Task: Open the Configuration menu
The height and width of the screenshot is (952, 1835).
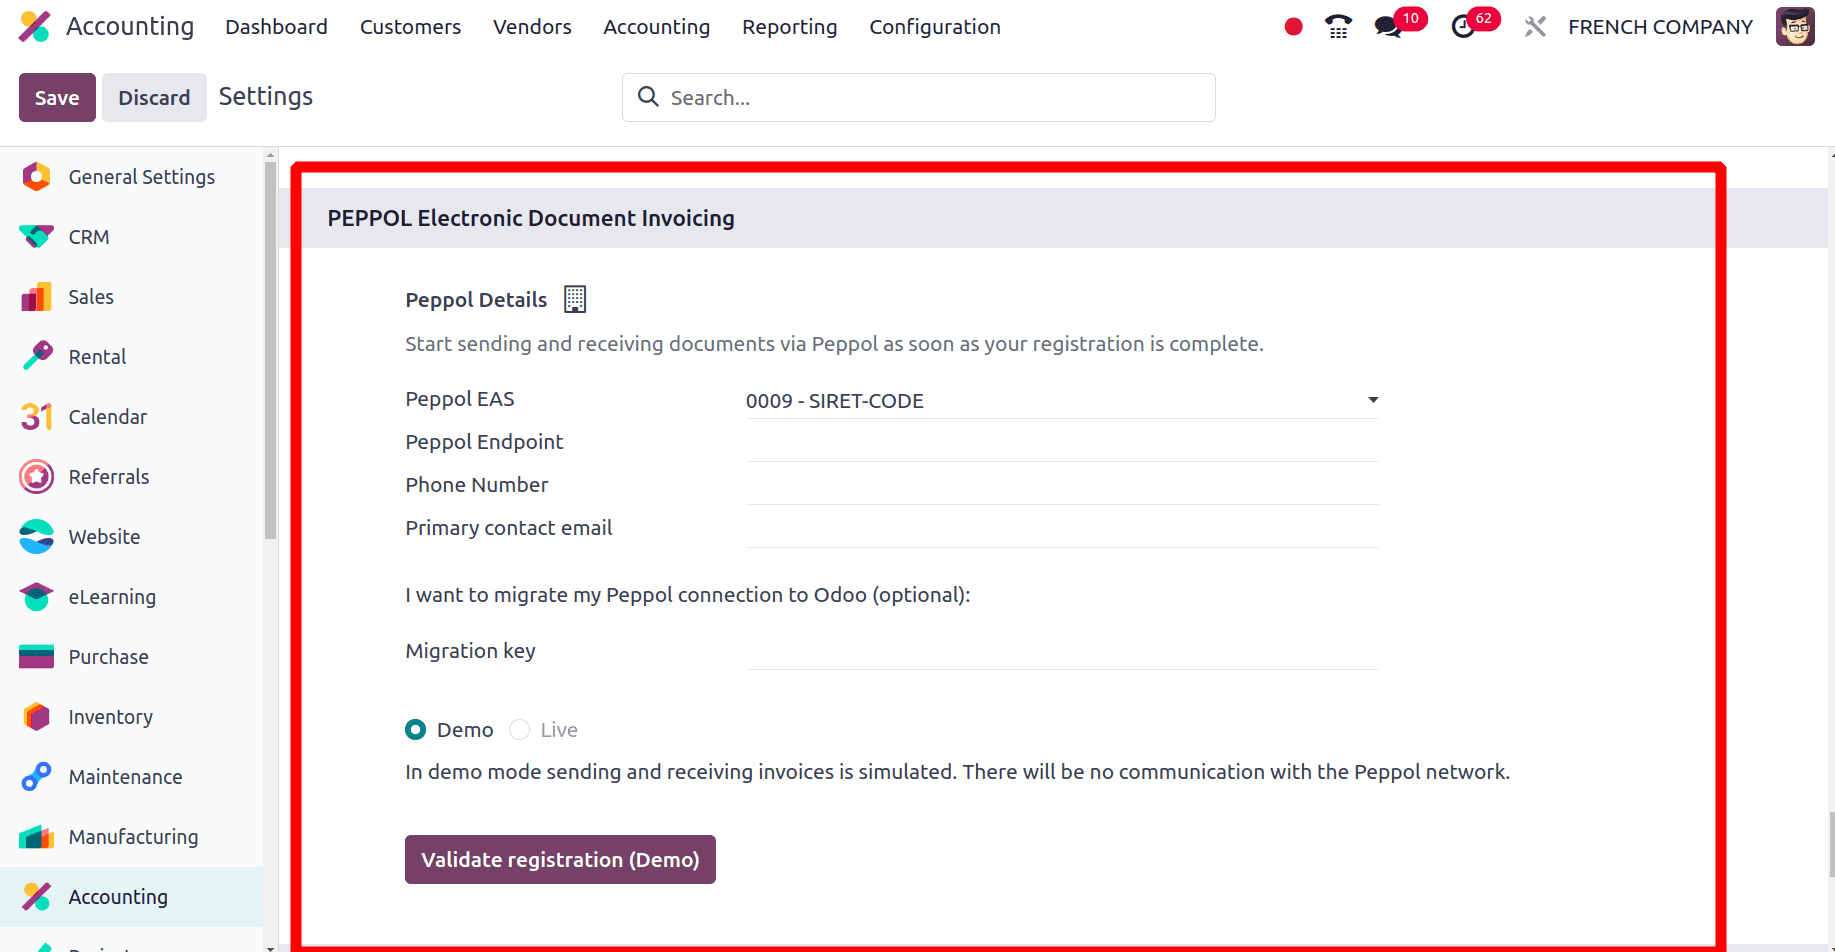Action: pos(934,27)
